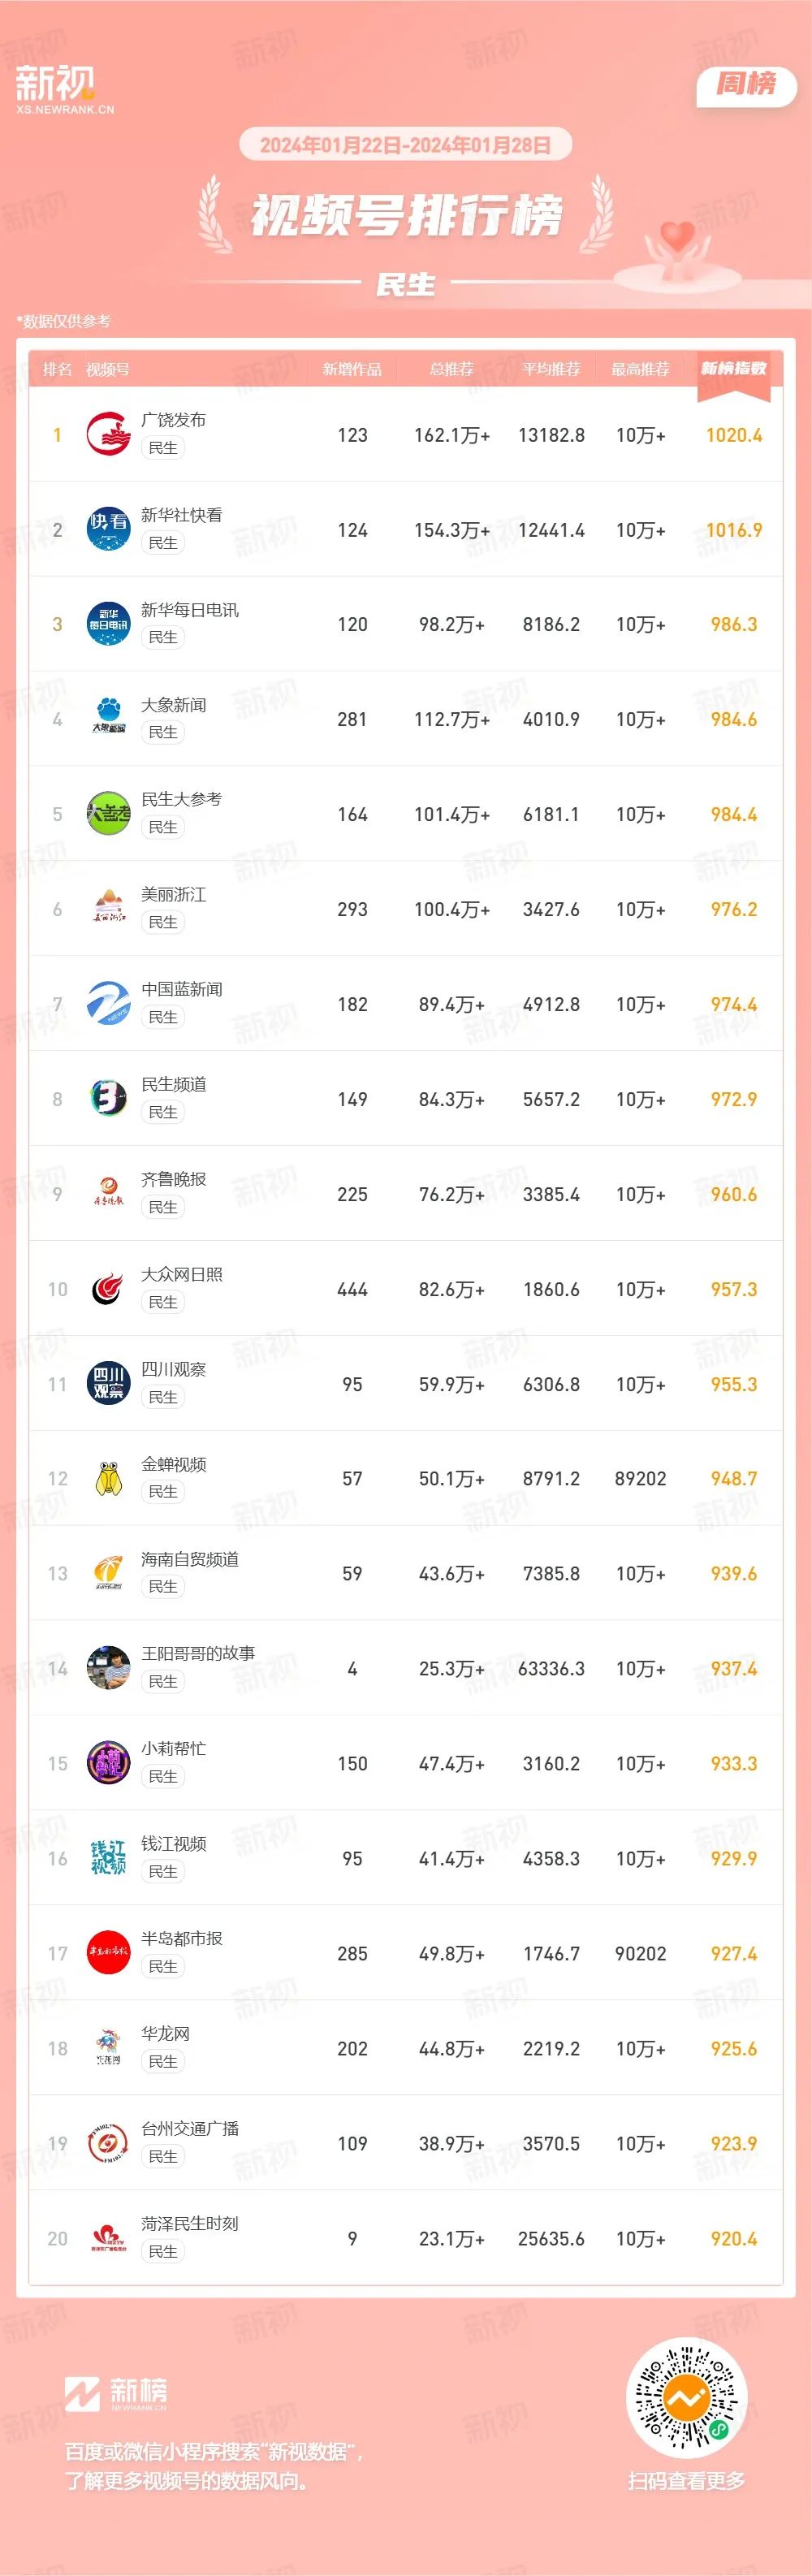Open the 中国蓝新闻 blue logo
Viewport: 812px width, 2576px height.
[108, 1004]
